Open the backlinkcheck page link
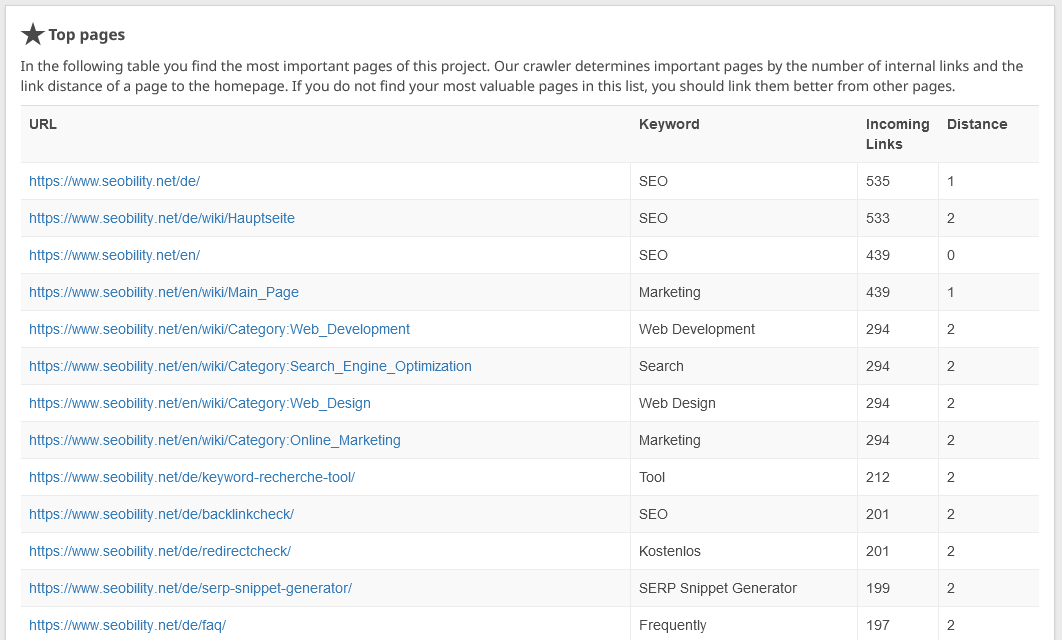Screen dimensions: 1062x640 (x=161, y=514)
